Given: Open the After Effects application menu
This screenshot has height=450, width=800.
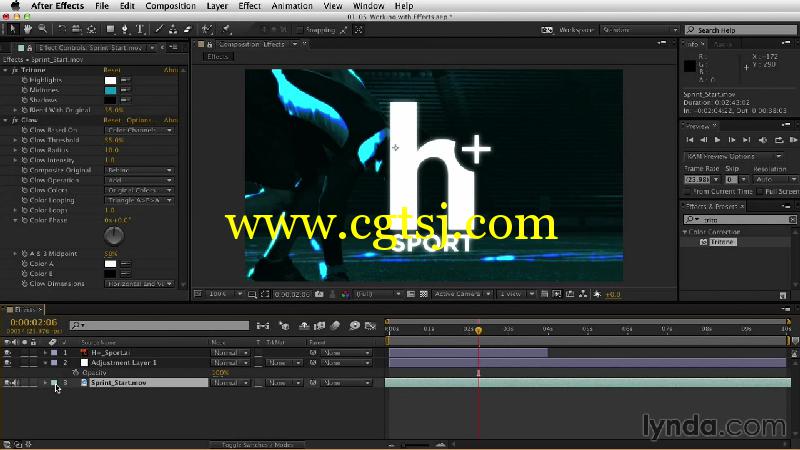Looking at the screenshot, I should 57,6.
